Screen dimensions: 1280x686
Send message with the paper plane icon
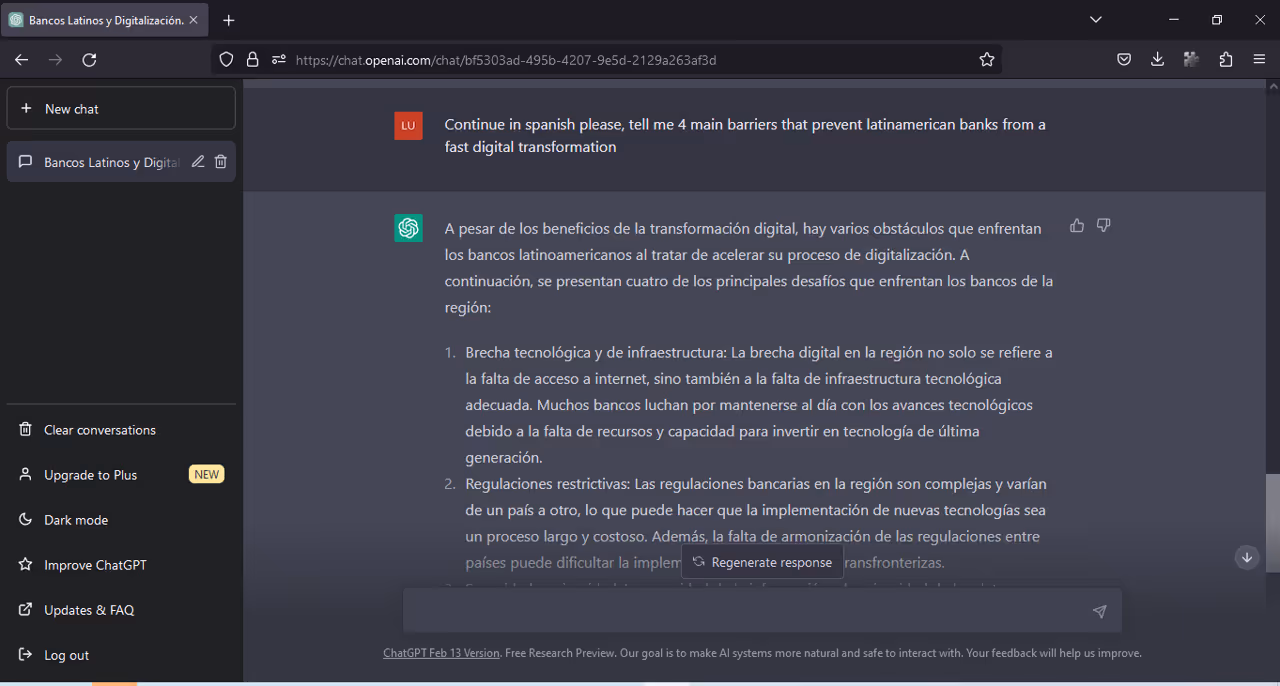pos(1099,611)
